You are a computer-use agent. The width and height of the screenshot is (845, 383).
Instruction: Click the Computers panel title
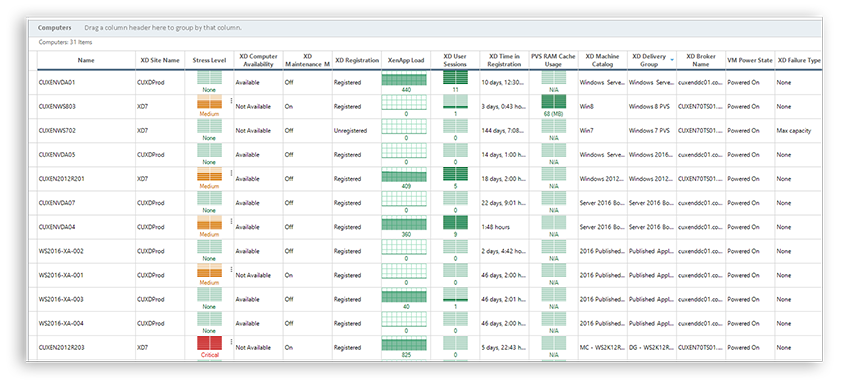pyautogui.click(x=54, y=27)
